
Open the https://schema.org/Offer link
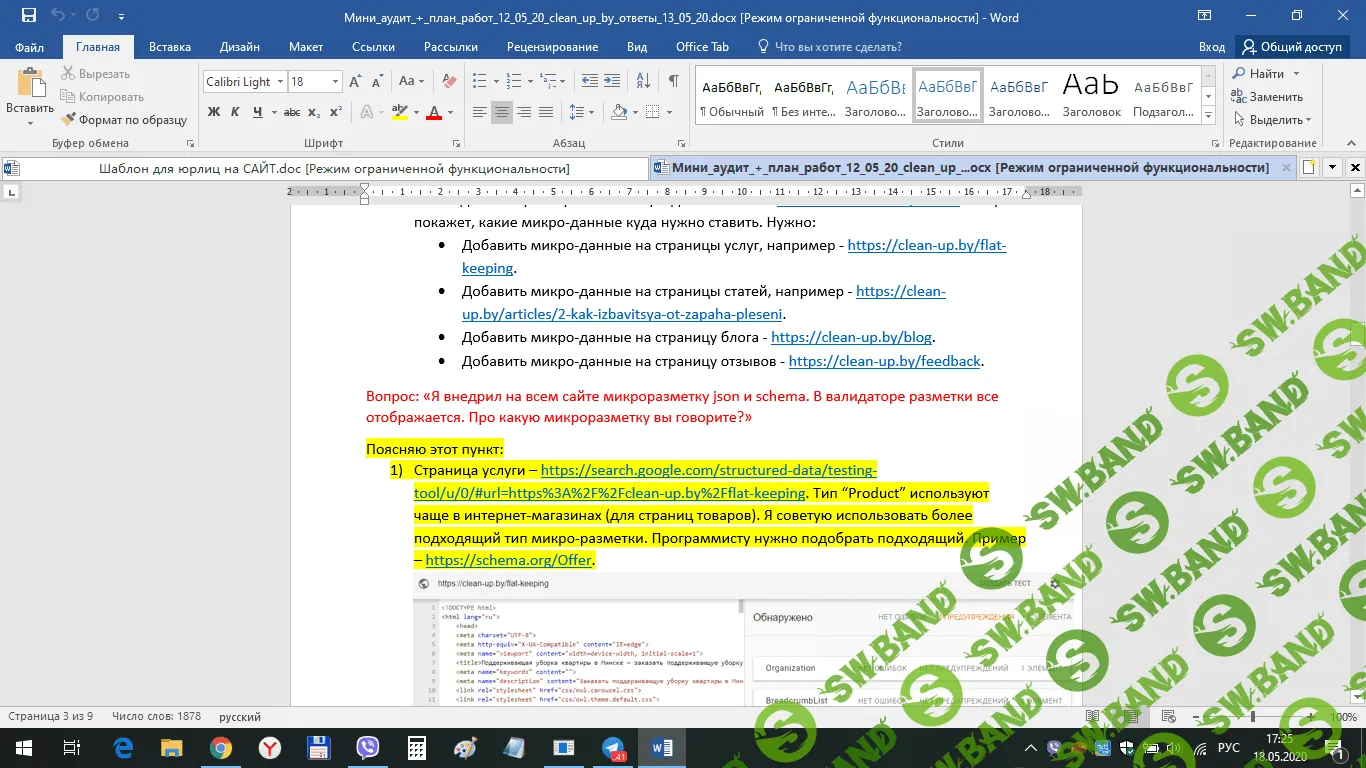point(509,560)
